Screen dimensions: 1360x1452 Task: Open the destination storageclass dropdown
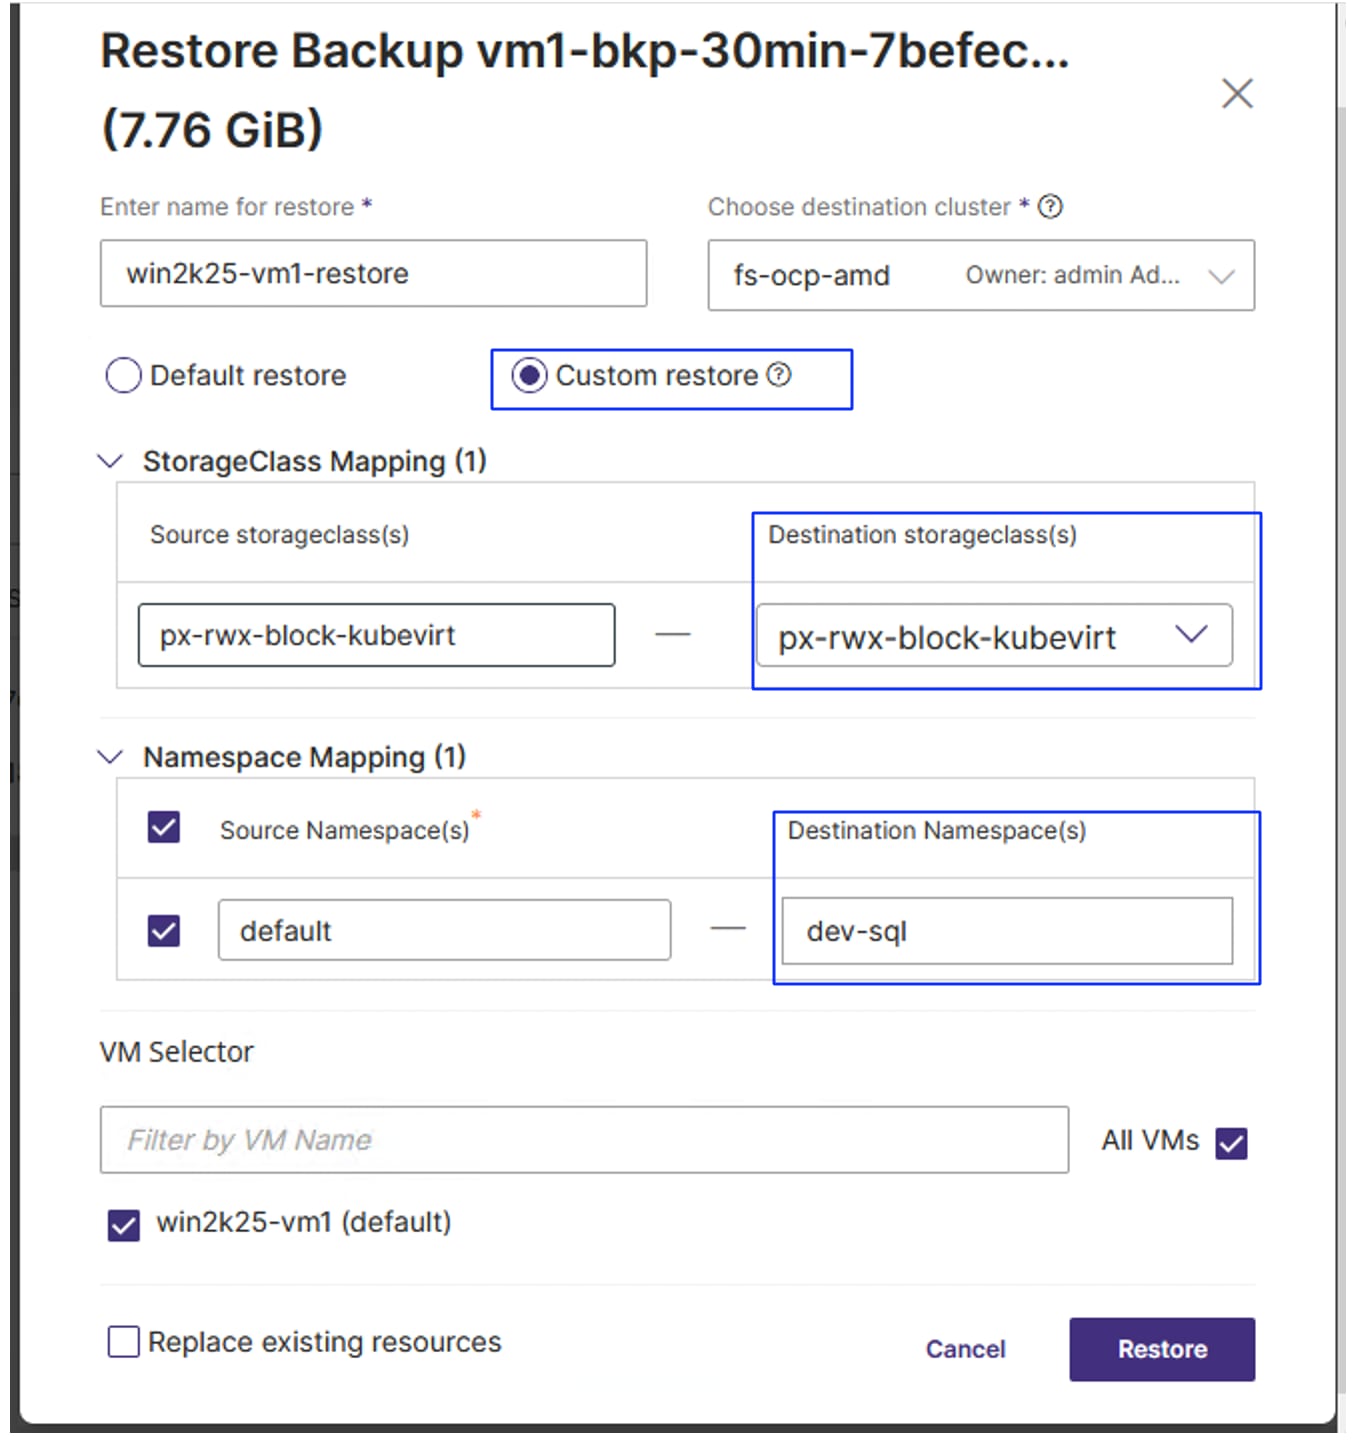point(1191,635)
